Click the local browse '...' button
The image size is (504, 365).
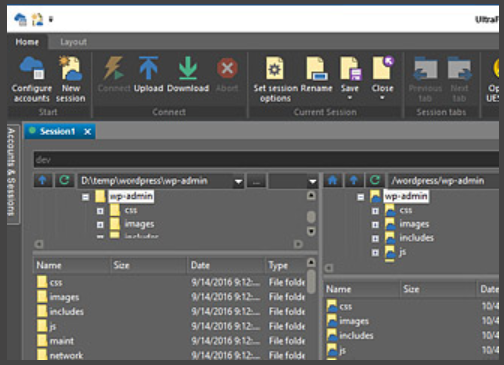click(256, 182)
